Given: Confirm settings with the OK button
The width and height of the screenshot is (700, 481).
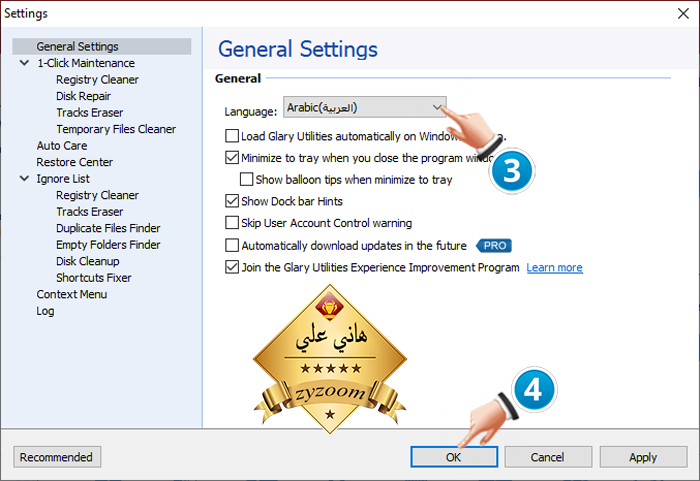Looking at the screenshot, I should 454,457.
